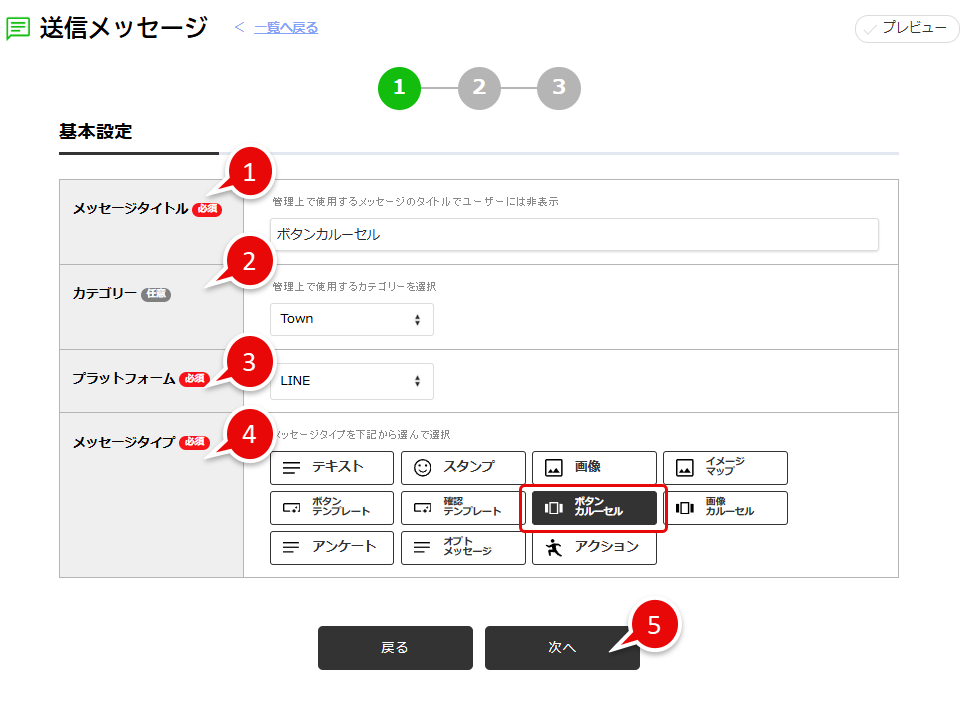Image resolution: width=967 pixels, height=710 pixels.
Task: Select the スタンプ message type
Action: (x=462, y=467)
